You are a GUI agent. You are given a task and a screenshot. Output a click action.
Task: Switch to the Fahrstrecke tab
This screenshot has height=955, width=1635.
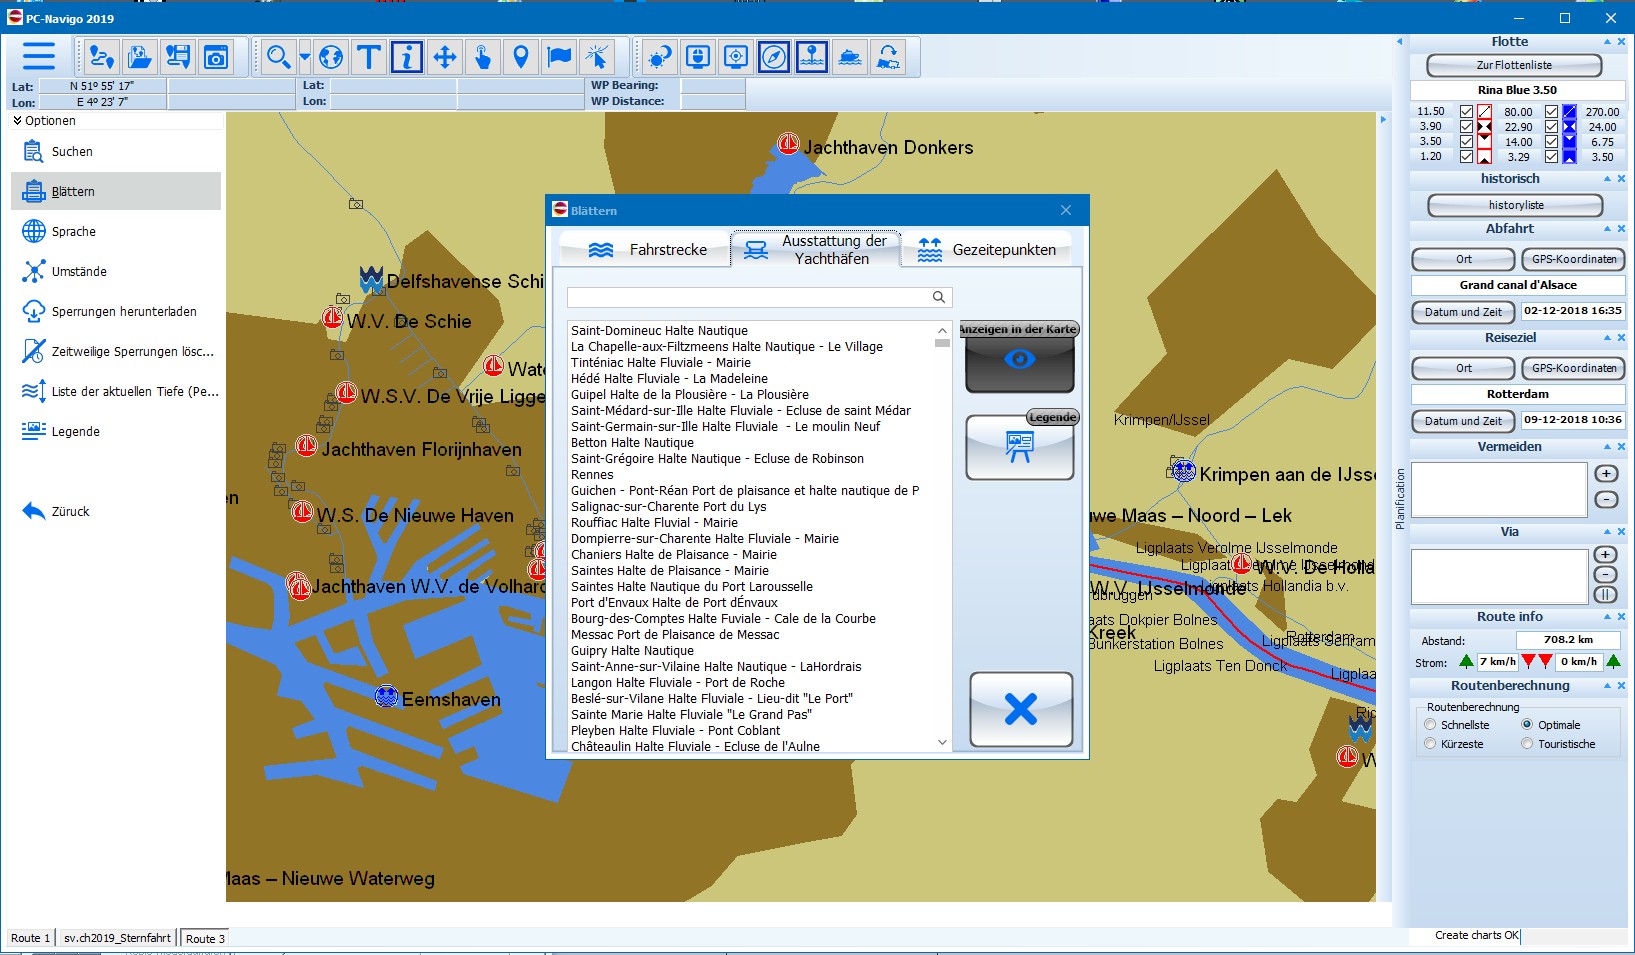pos(646,250)
